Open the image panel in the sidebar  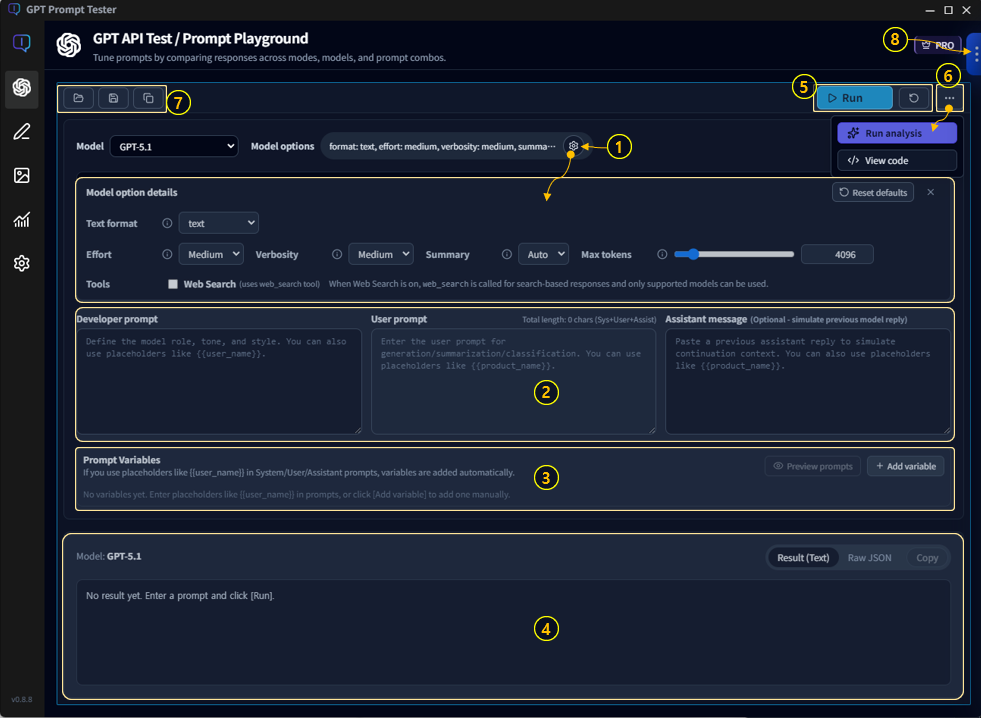[21, 175]
